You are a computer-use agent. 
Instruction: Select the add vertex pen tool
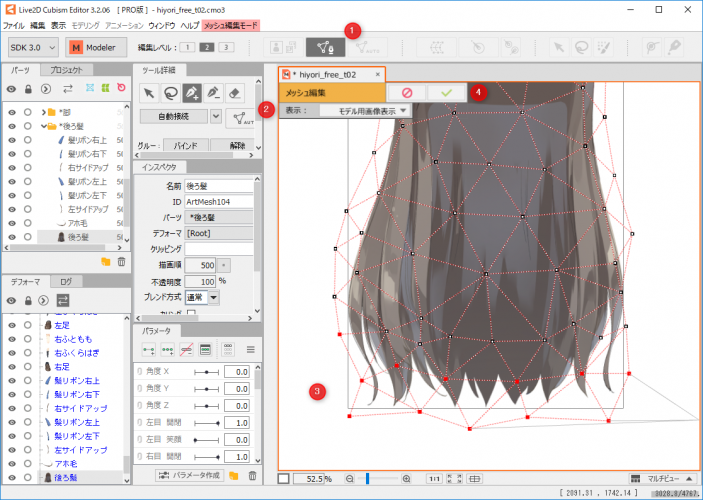191,92
